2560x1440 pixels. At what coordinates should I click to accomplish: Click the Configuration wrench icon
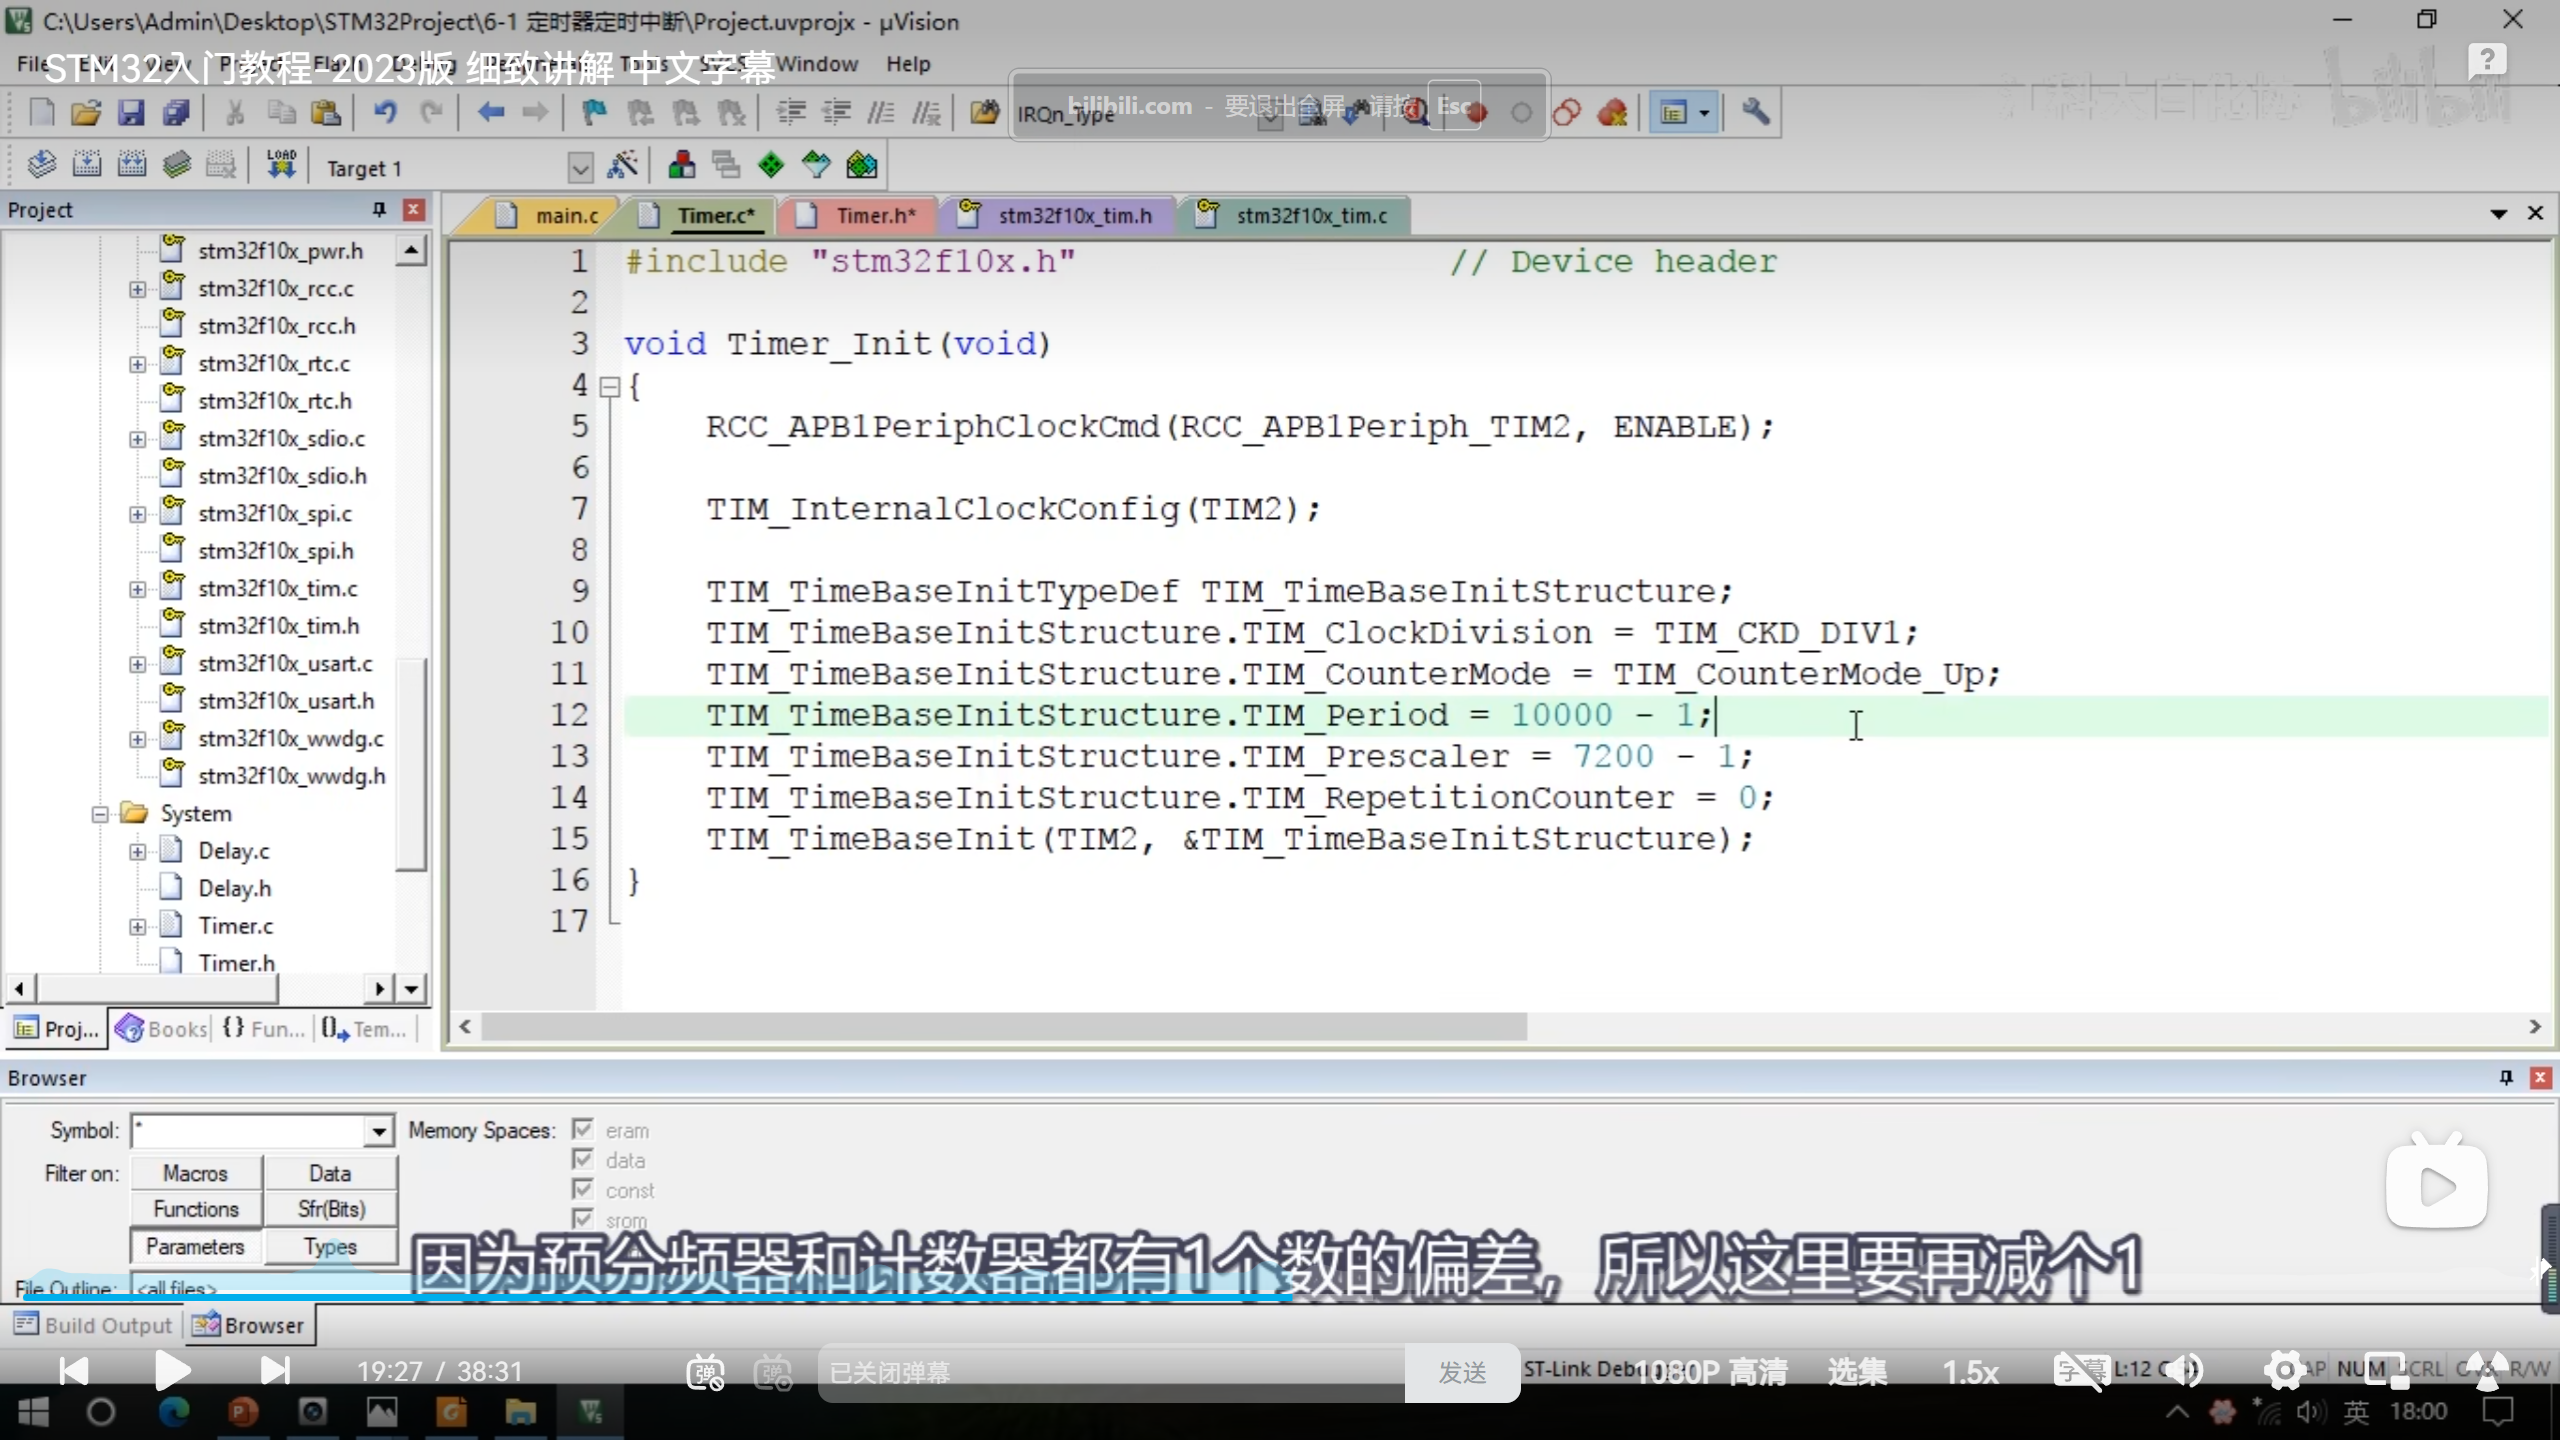coord(1755,113)
